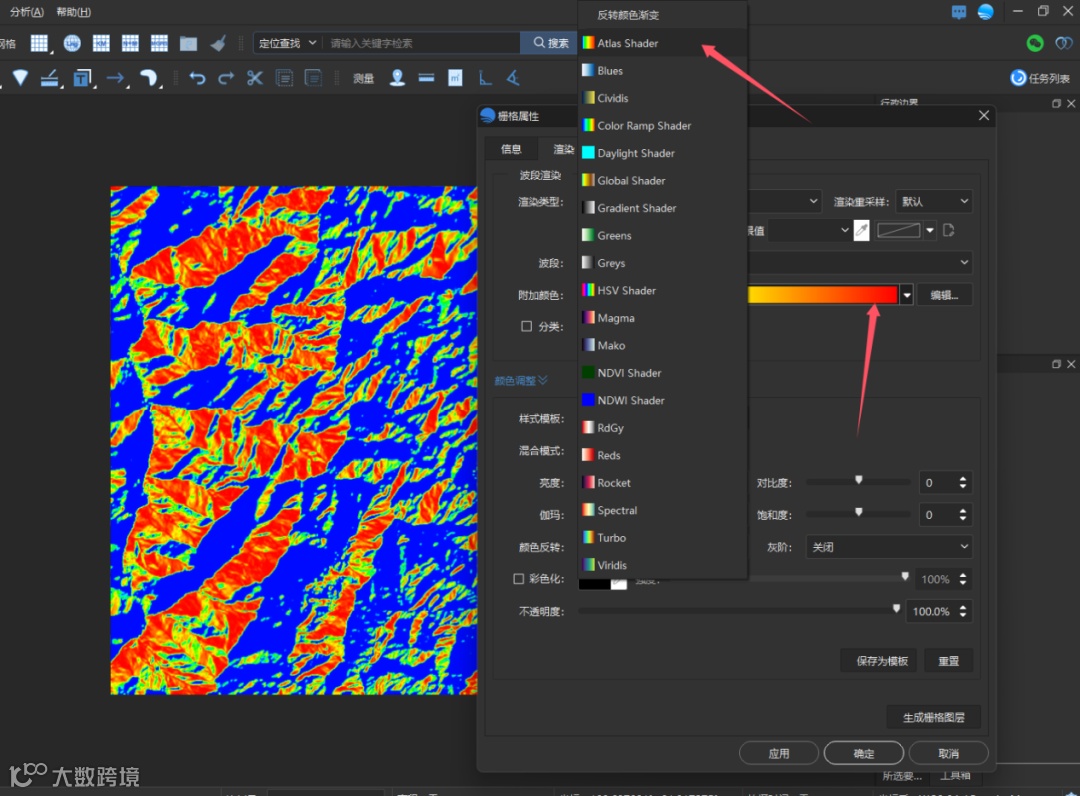Click the location pin measure icon
This screenshot has width=1080, height=796.
click(397, 78)
